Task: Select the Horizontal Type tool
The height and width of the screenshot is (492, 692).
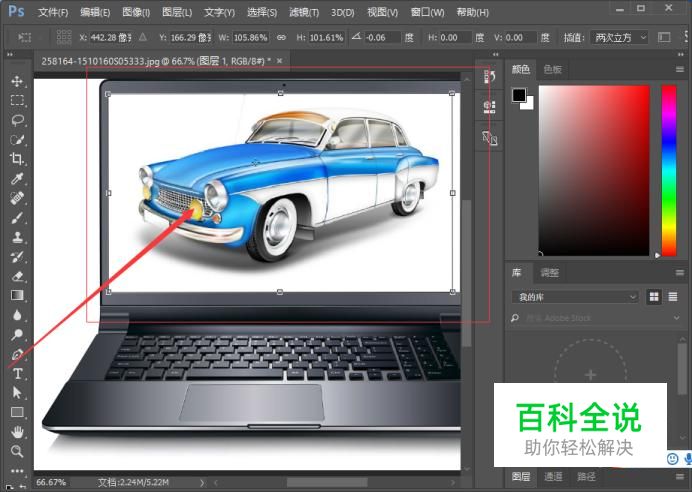Action: (x=17, y=374)
